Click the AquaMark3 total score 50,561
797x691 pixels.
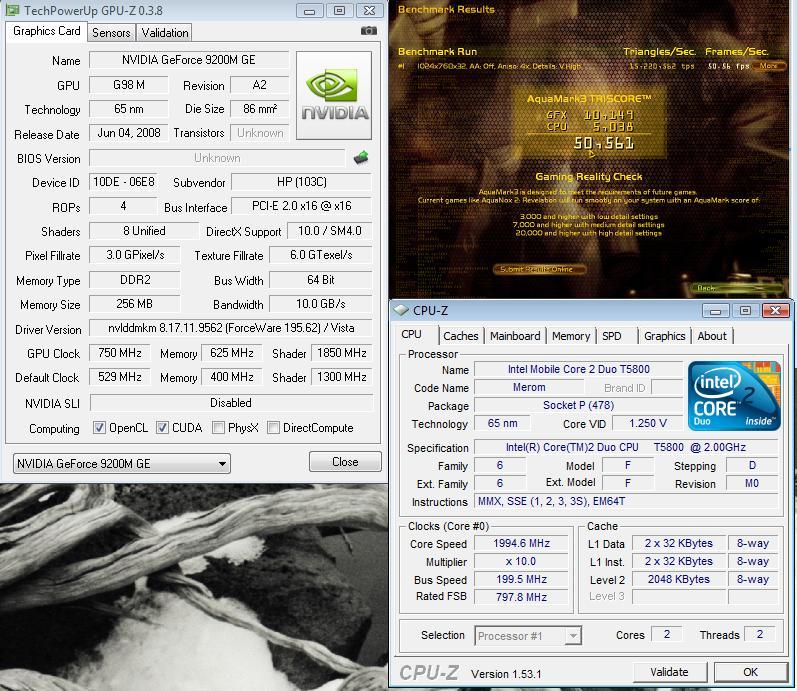tap(604, 143)
